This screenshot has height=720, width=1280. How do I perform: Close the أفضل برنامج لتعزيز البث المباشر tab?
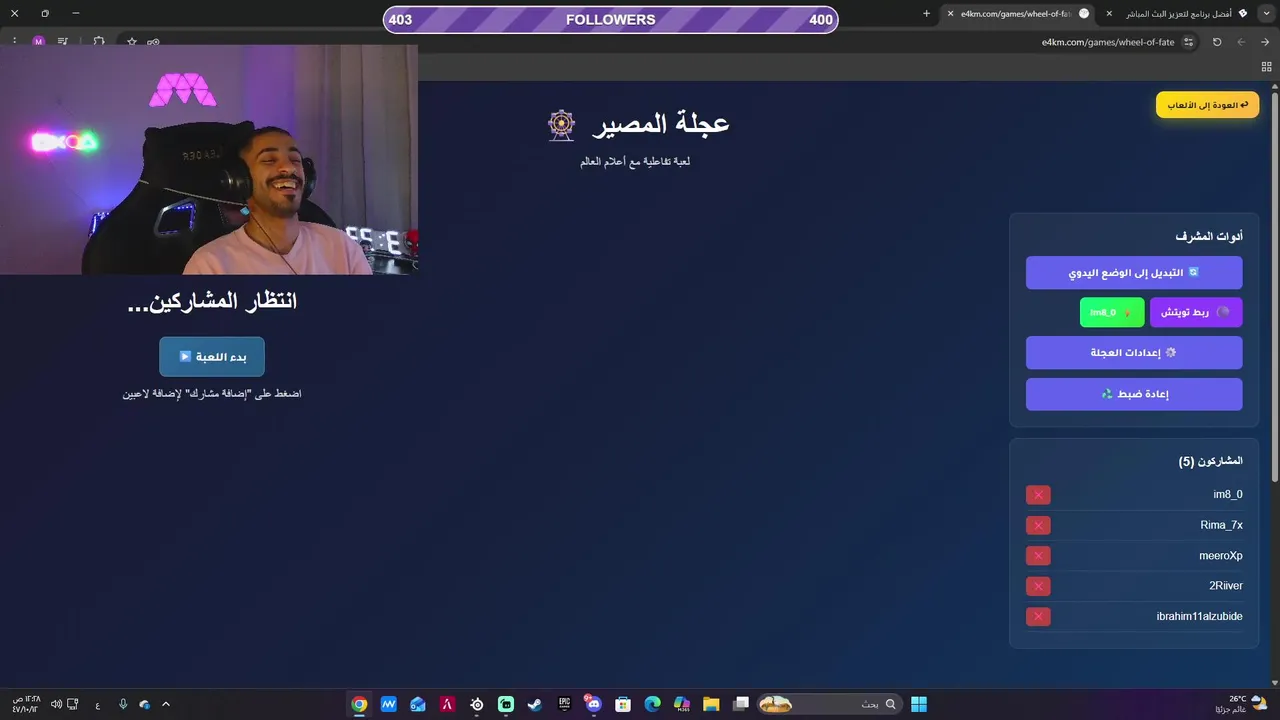pos(1109,14)
